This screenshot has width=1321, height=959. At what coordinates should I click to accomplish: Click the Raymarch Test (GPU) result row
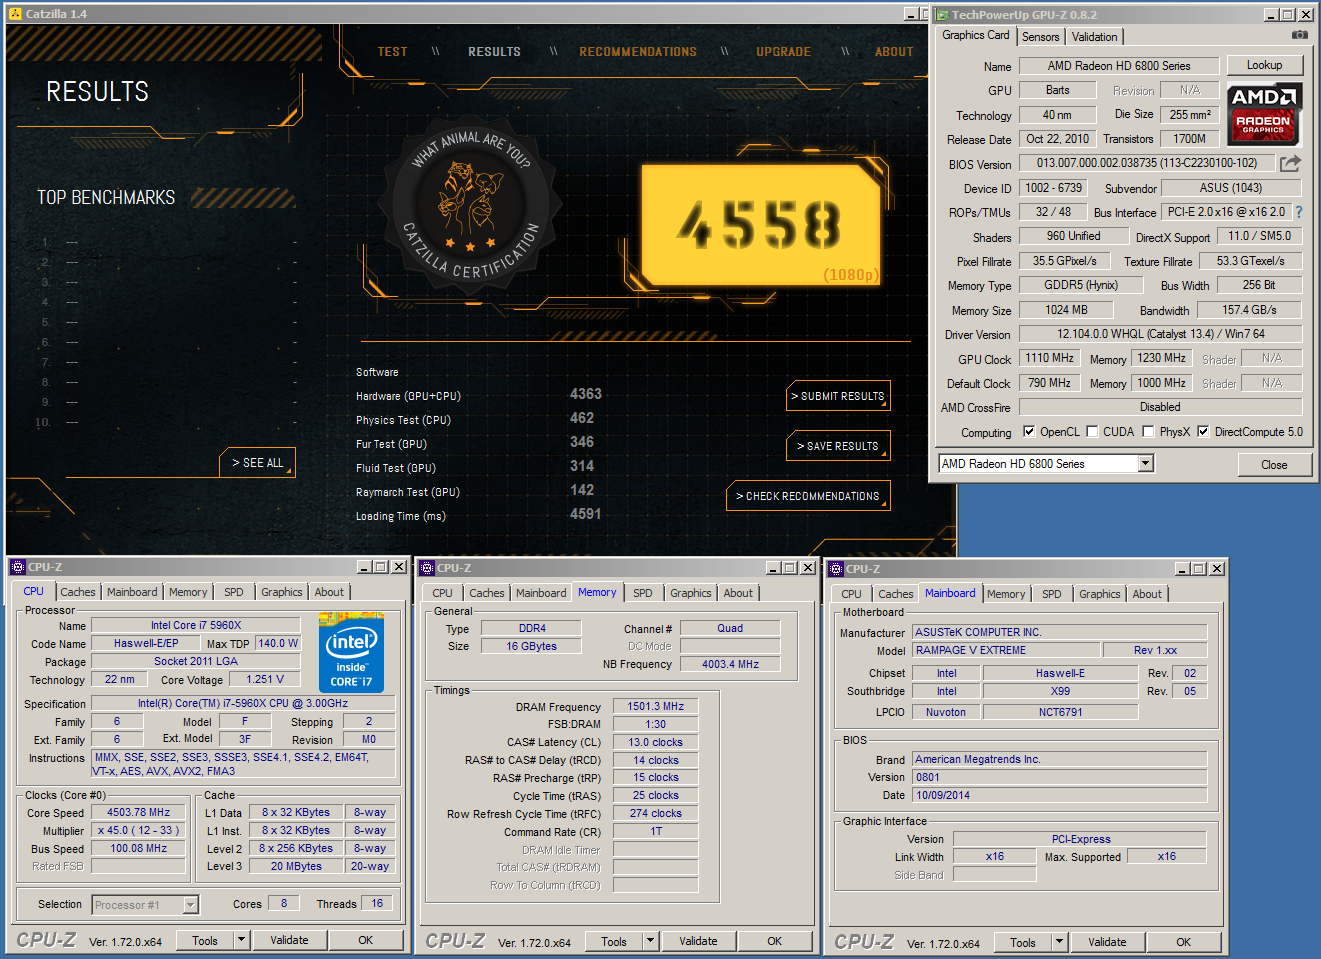[x=476, y=491]
